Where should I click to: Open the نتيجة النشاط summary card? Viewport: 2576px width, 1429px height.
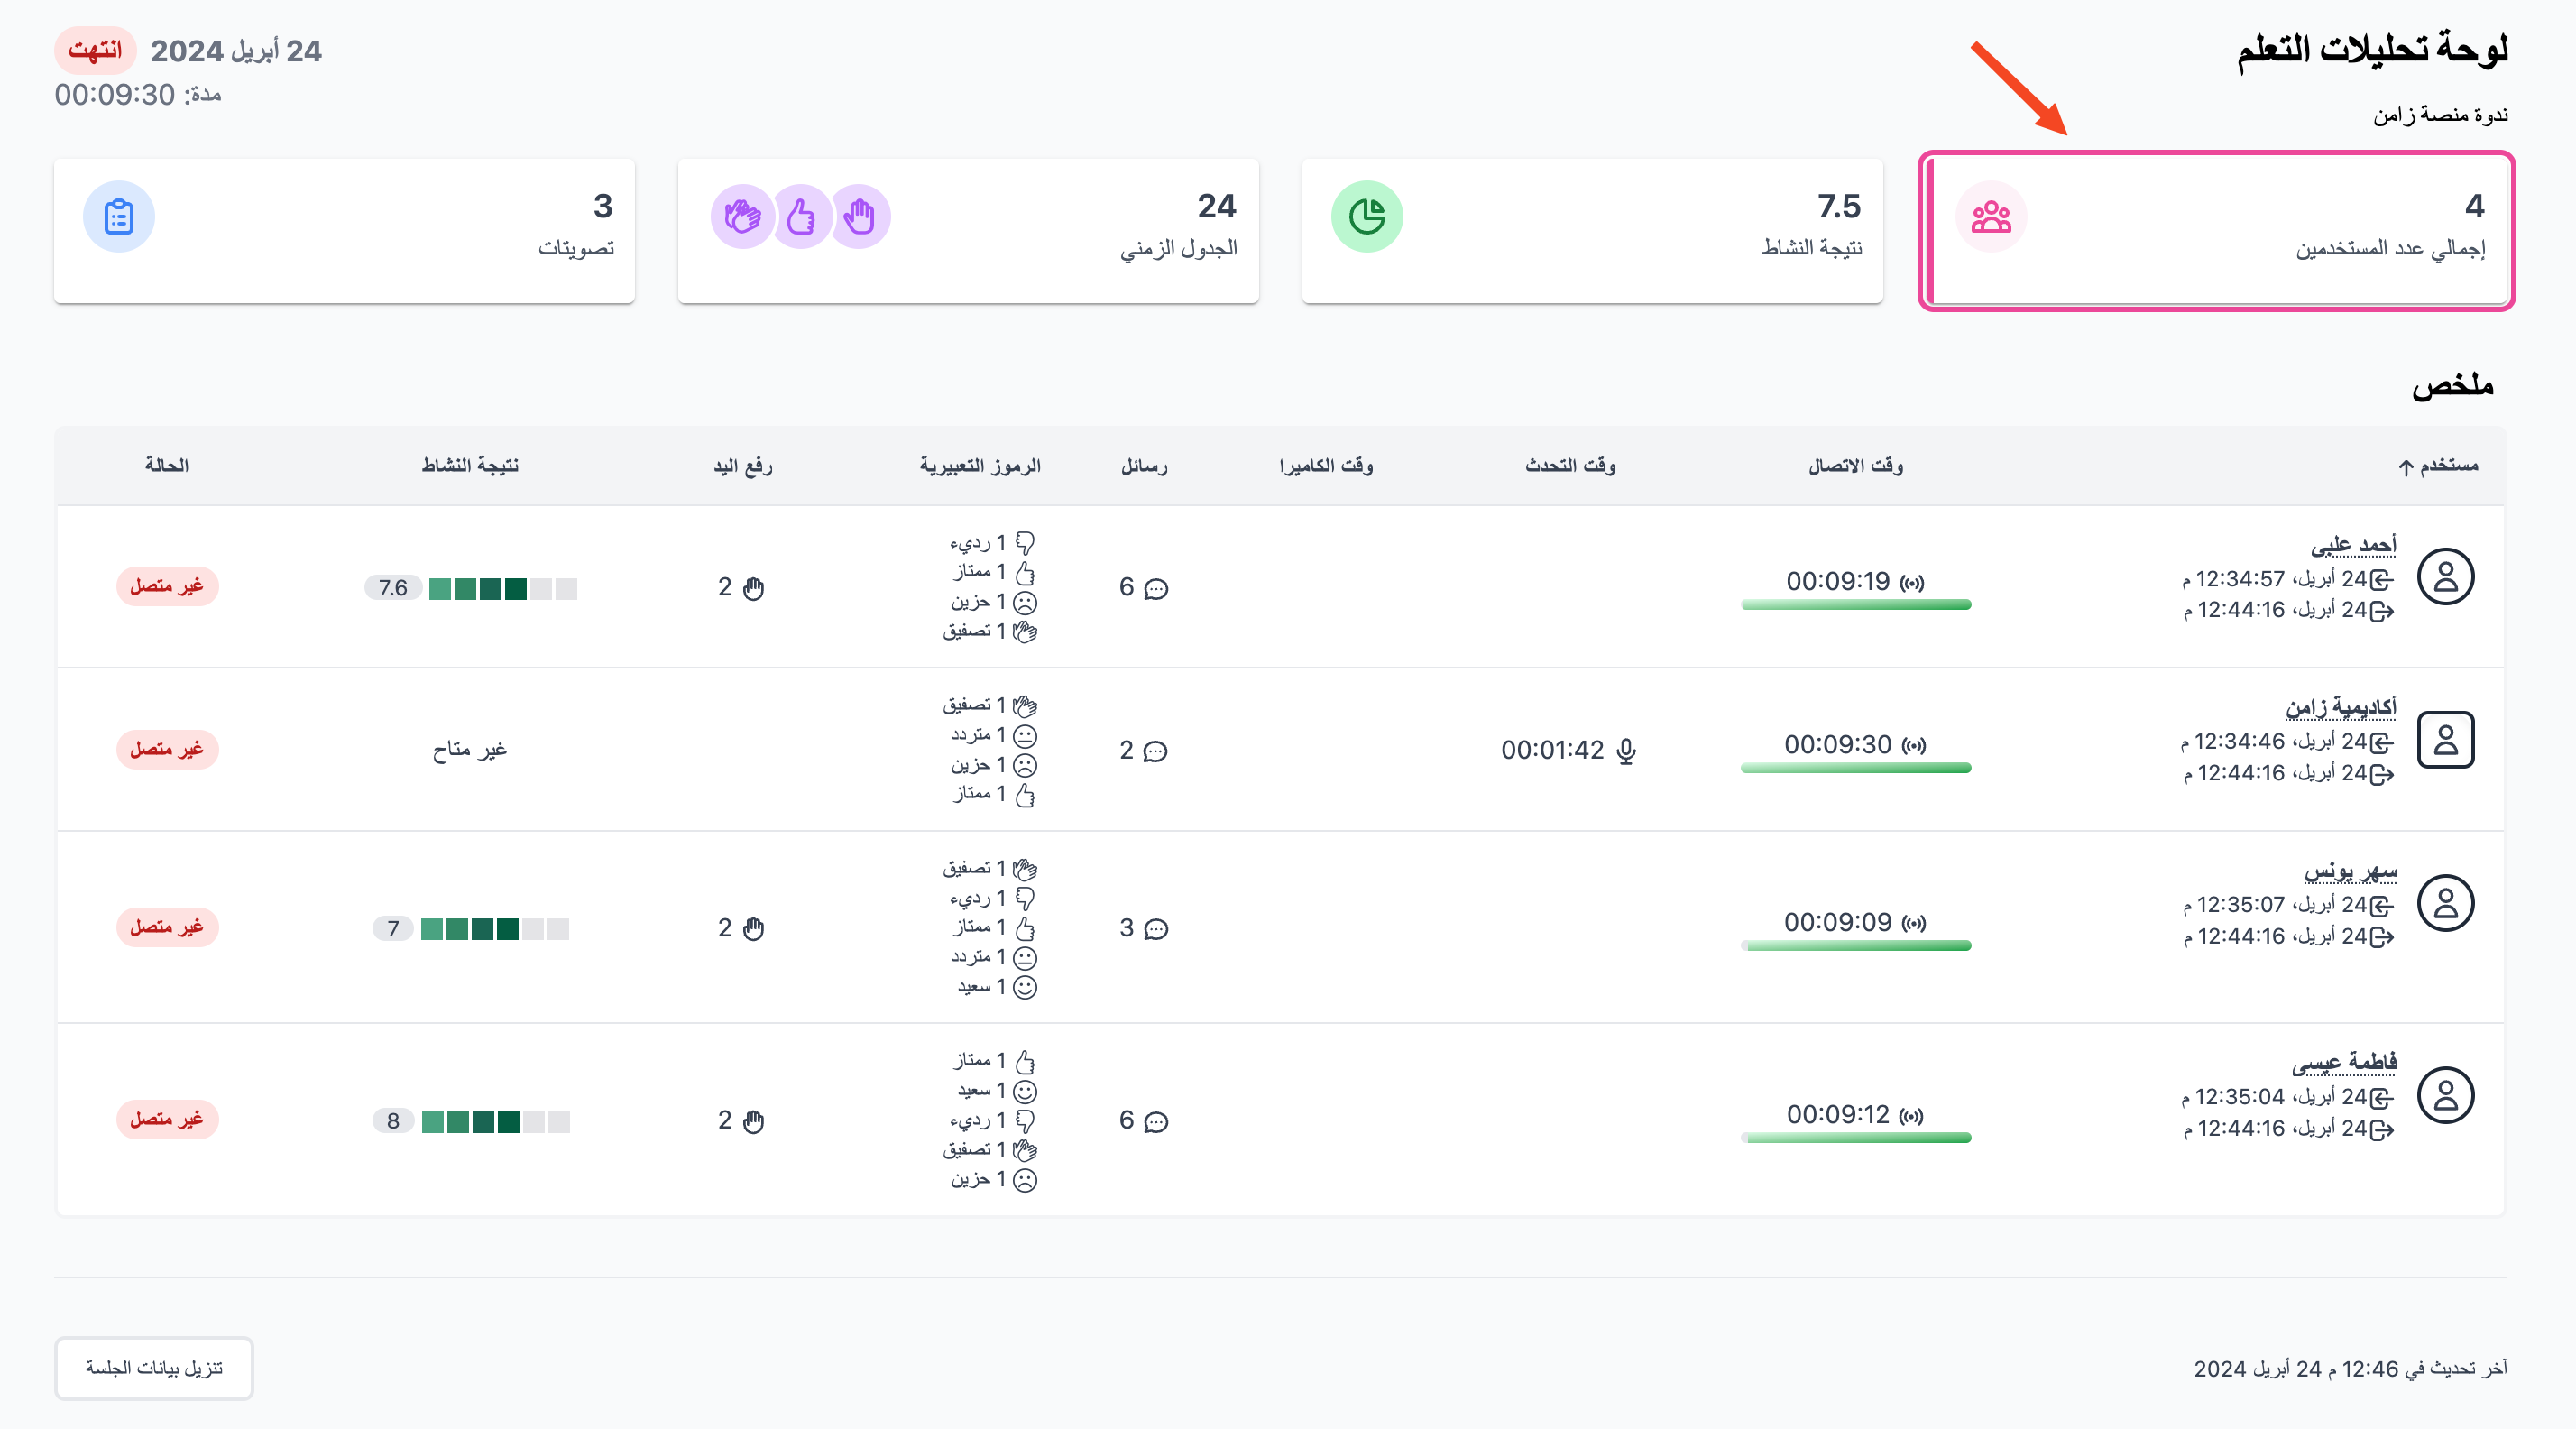[1592, 231]
